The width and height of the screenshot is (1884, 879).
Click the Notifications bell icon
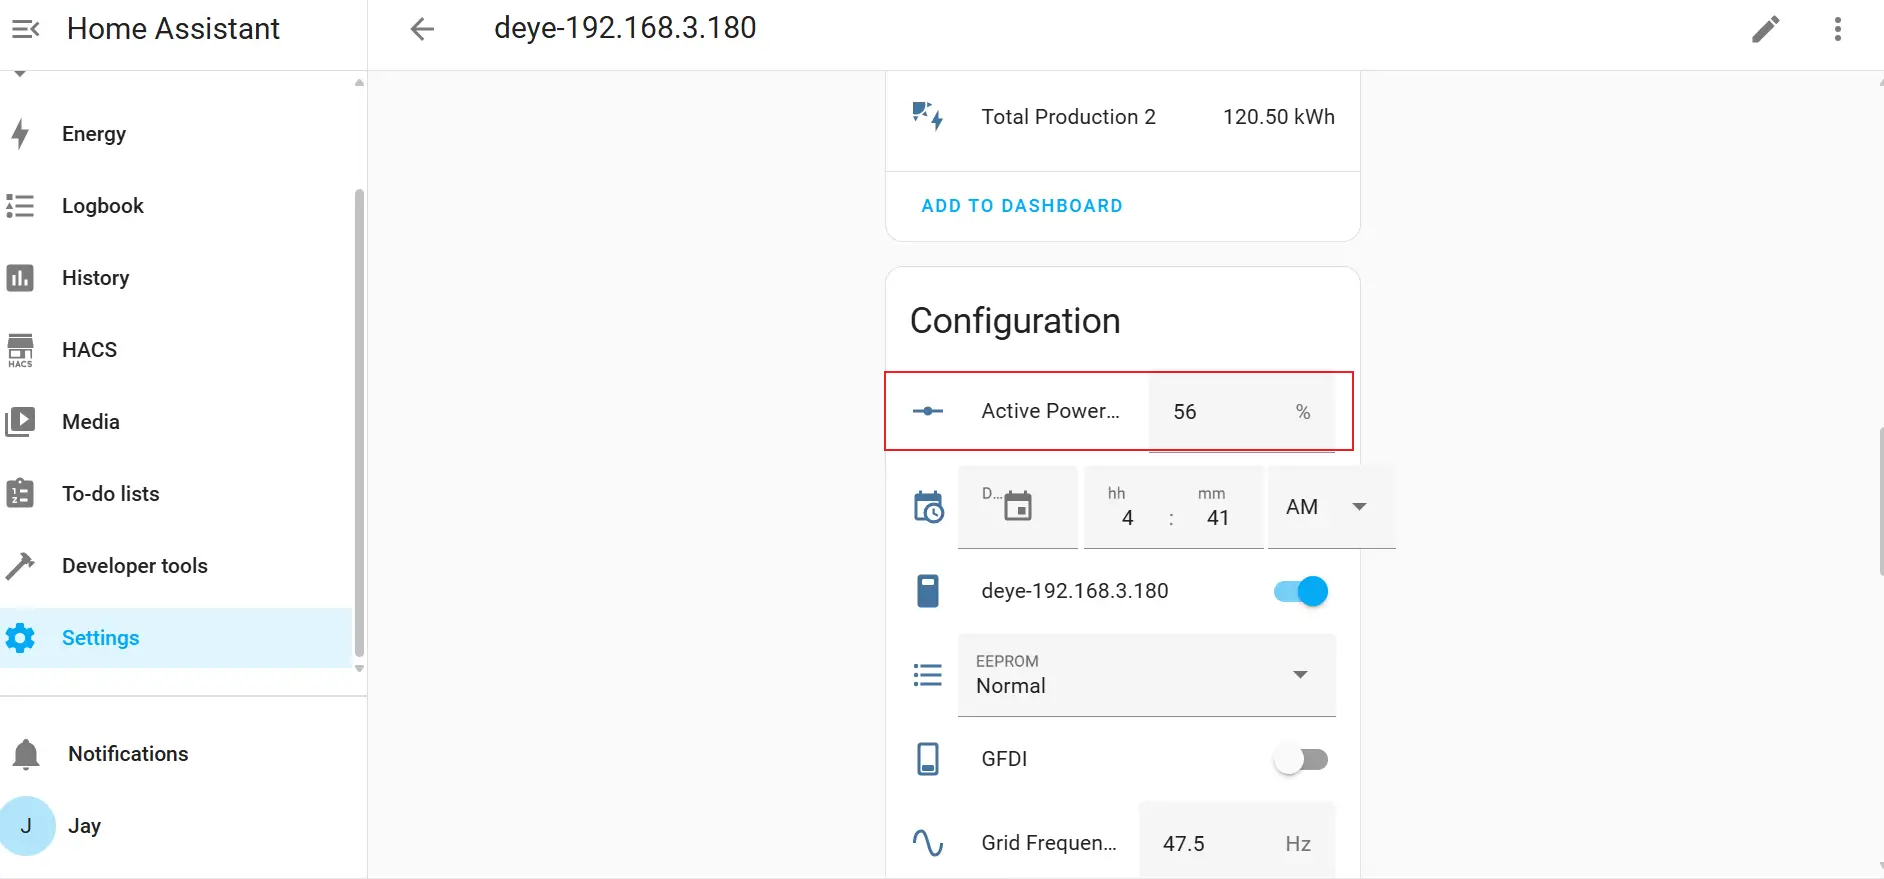[26, 754]
